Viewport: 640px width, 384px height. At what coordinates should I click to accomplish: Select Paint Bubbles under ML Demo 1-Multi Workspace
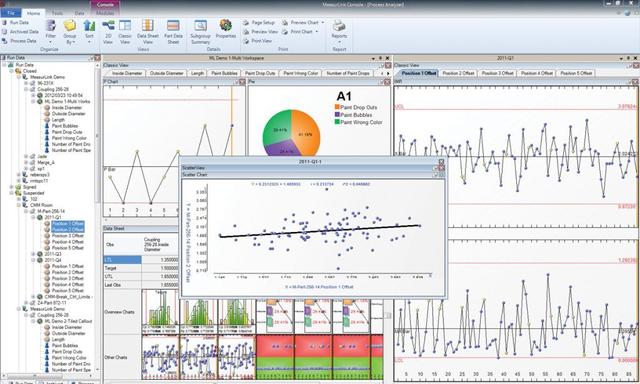[64, 126]
